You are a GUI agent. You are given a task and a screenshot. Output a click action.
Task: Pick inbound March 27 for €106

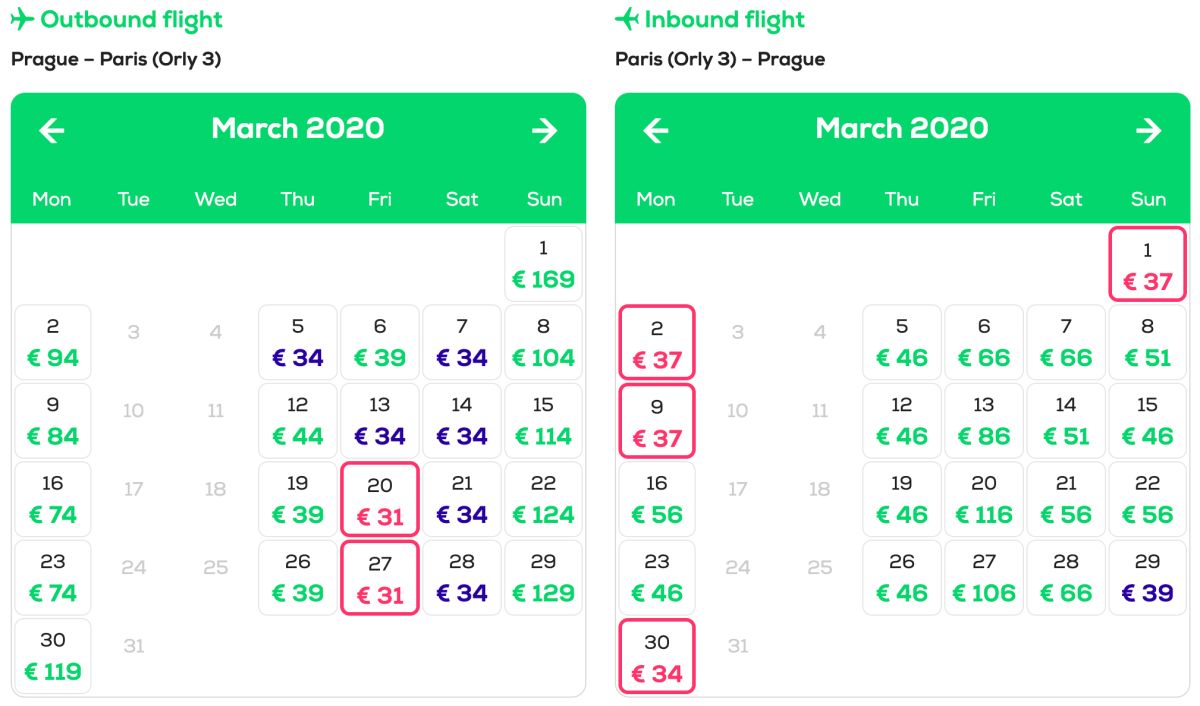pos(984,577)
